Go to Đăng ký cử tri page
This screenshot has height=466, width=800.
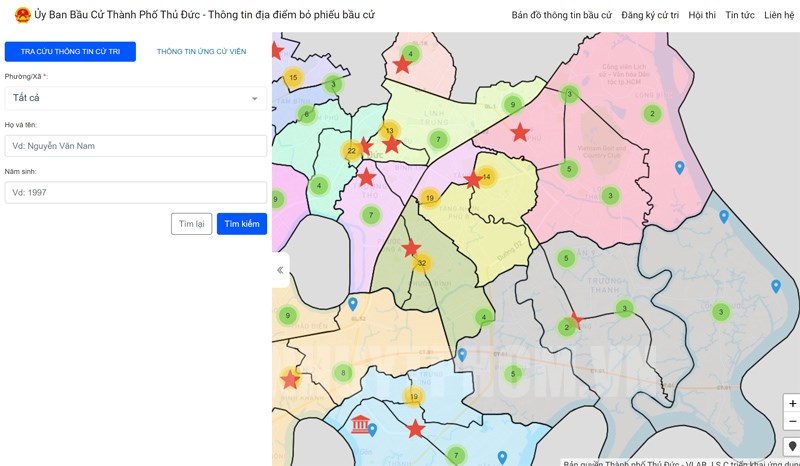coord(649,16)
